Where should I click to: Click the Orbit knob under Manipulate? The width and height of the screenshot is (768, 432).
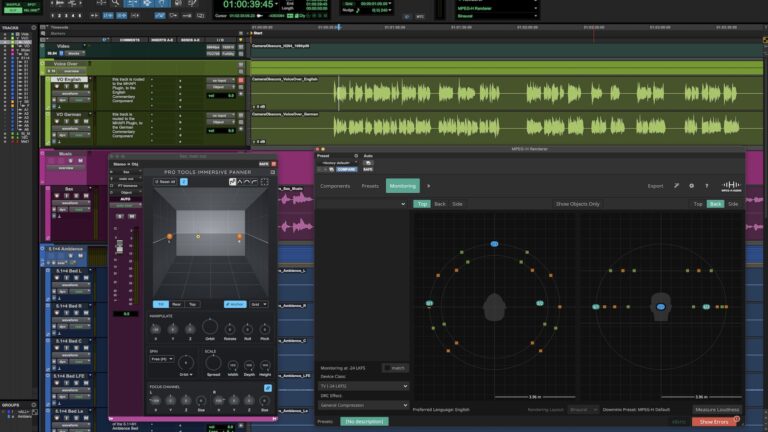point(210,327)
